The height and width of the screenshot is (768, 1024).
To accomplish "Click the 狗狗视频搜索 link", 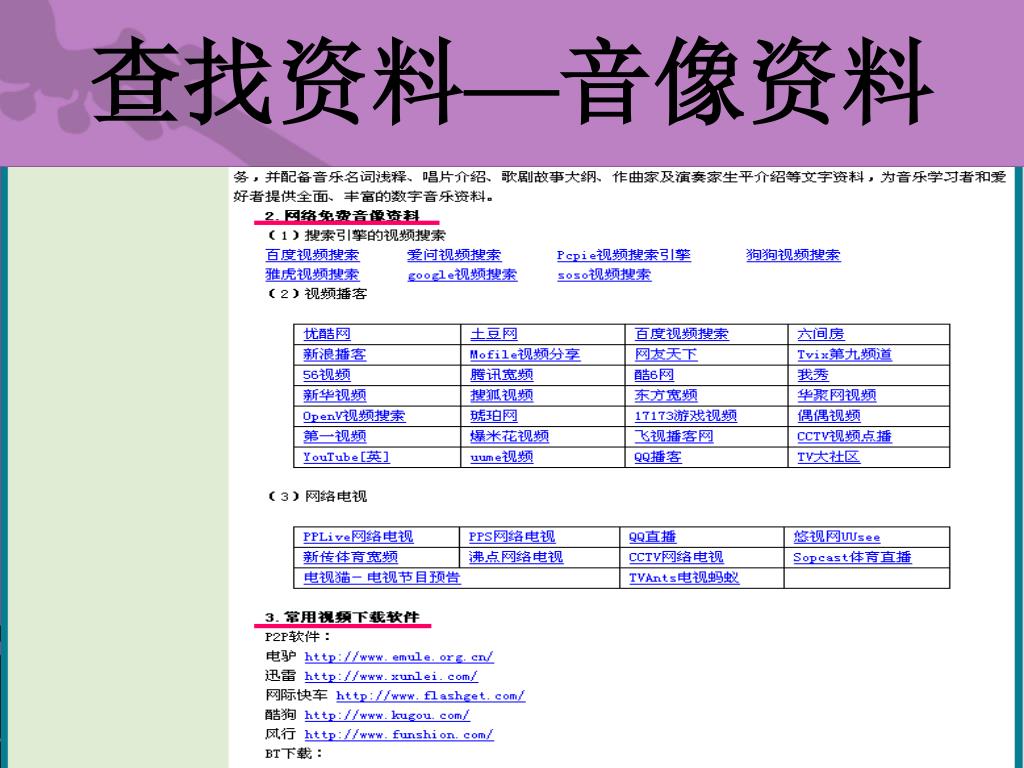I will (x=793, y=255).
